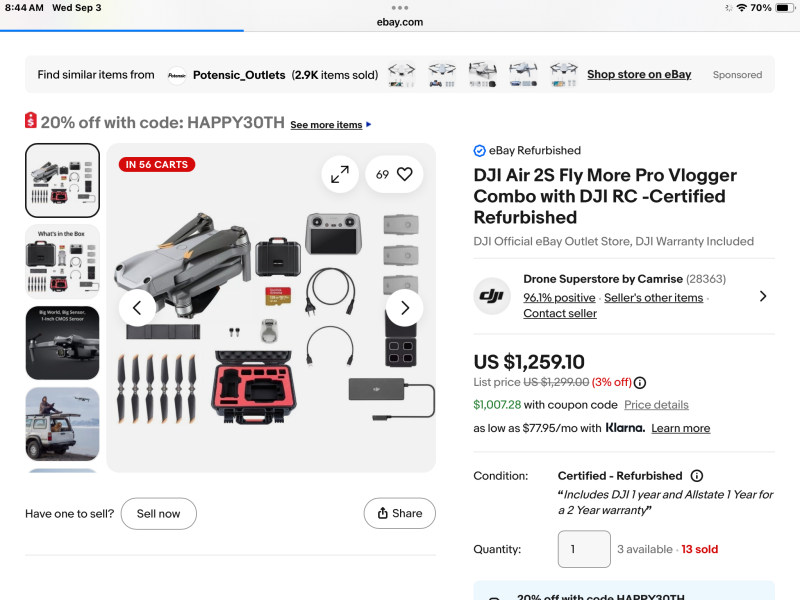Image resolution: width=800 pixels, height=600 pixels.
Task: Open Klarna Learn more link
Action: [x=680, y=428]
